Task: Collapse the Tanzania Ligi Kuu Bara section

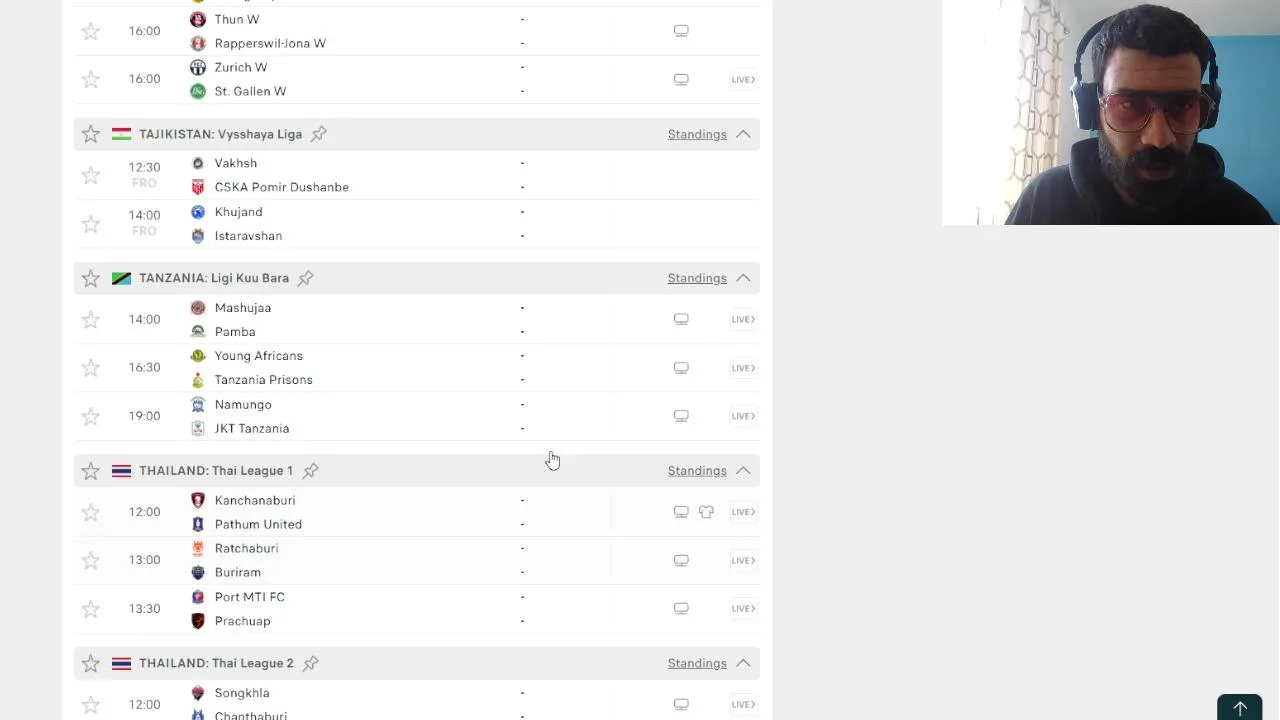Action: pos(743,278)
